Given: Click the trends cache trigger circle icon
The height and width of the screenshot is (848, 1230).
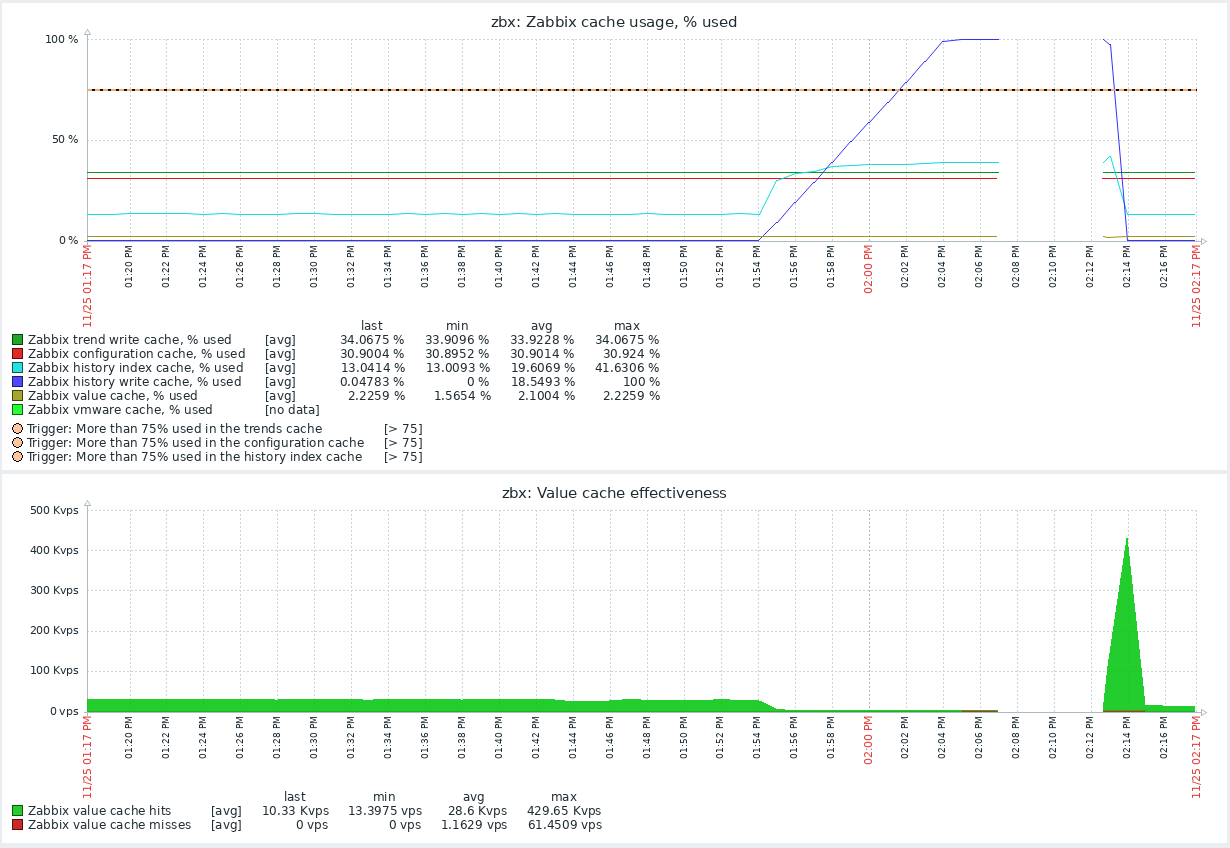Looking at the screenshot, I should coord(17,429).
